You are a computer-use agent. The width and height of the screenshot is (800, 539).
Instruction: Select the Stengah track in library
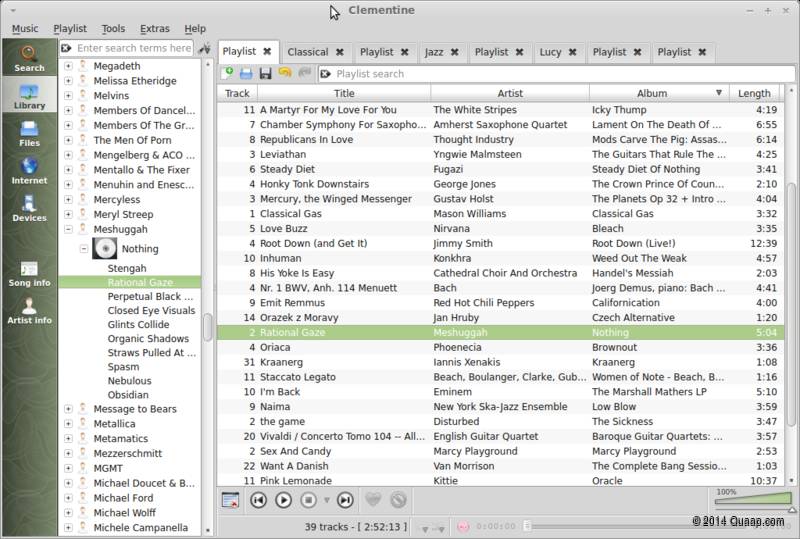coord(127,268)
